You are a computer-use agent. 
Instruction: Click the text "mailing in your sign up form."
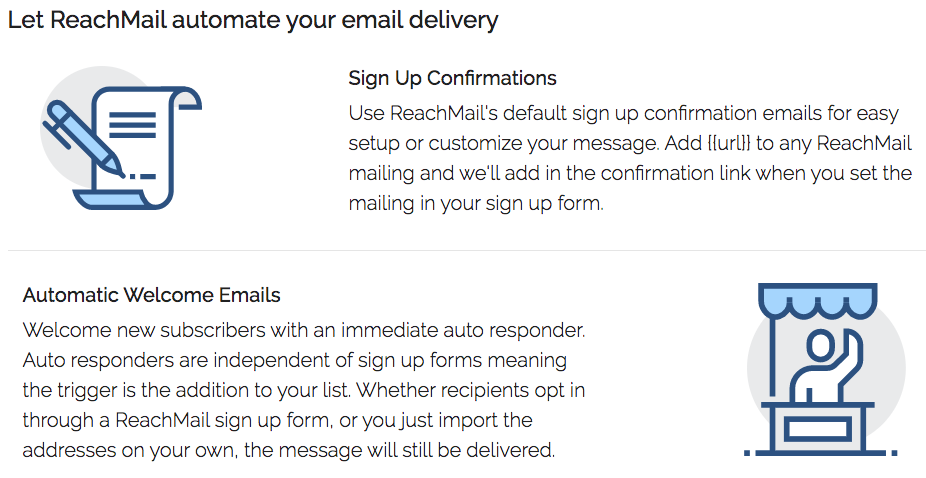pyautogui.click(x=476, y=204)
